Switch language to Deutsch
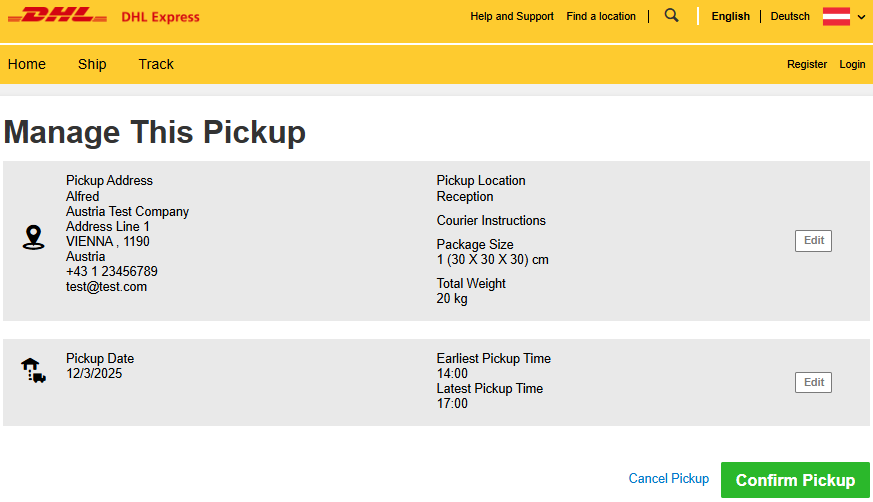 [790, 16]
